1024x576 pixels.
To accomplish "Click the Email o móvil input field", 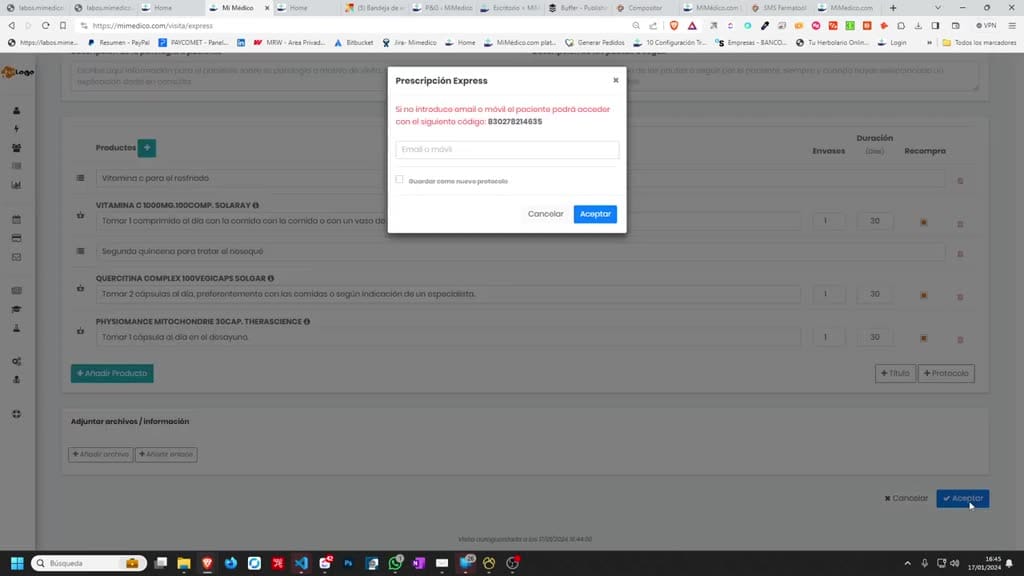I will [507, 150].
